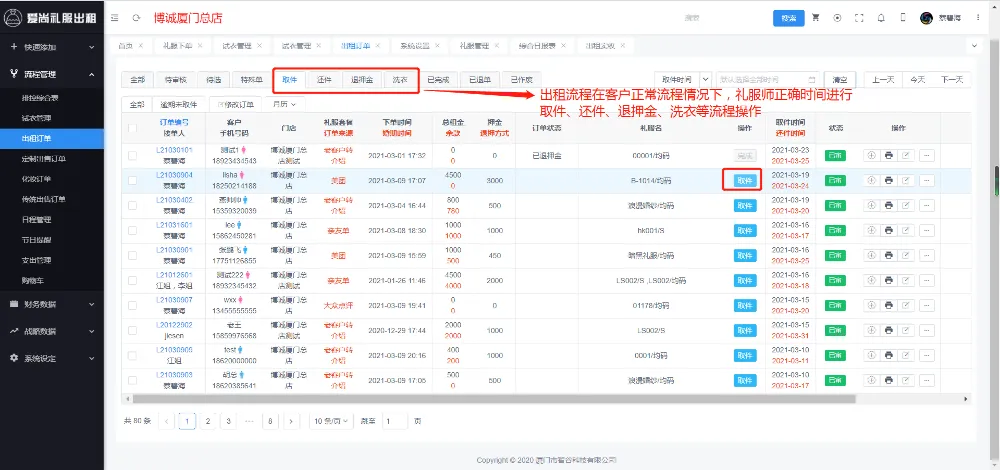
Task: Click the shopping cart icon in header
Action: pos(816,18)
